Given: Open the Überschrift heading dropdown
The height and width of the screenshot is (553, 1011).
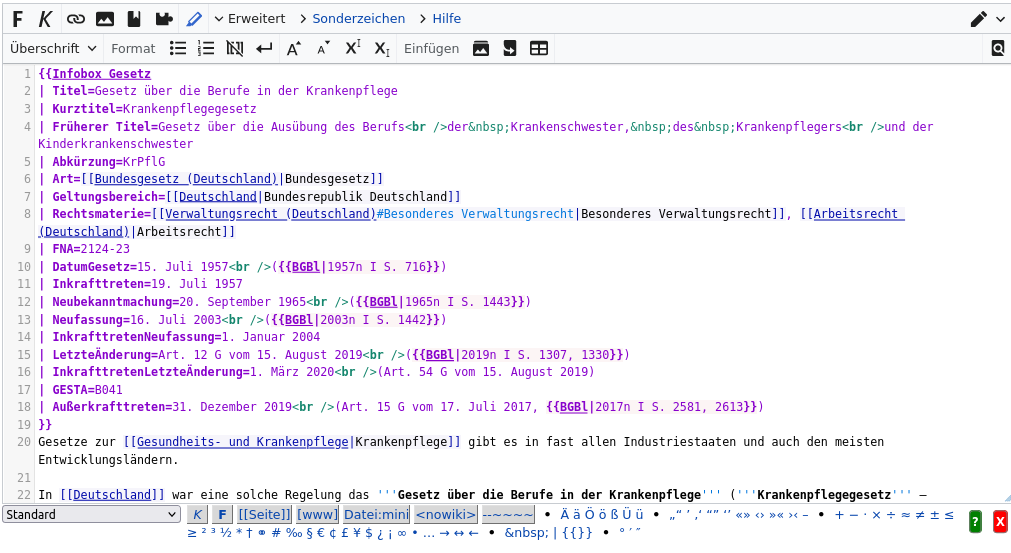Looking at the screenshot, I should tap(54, 48).
